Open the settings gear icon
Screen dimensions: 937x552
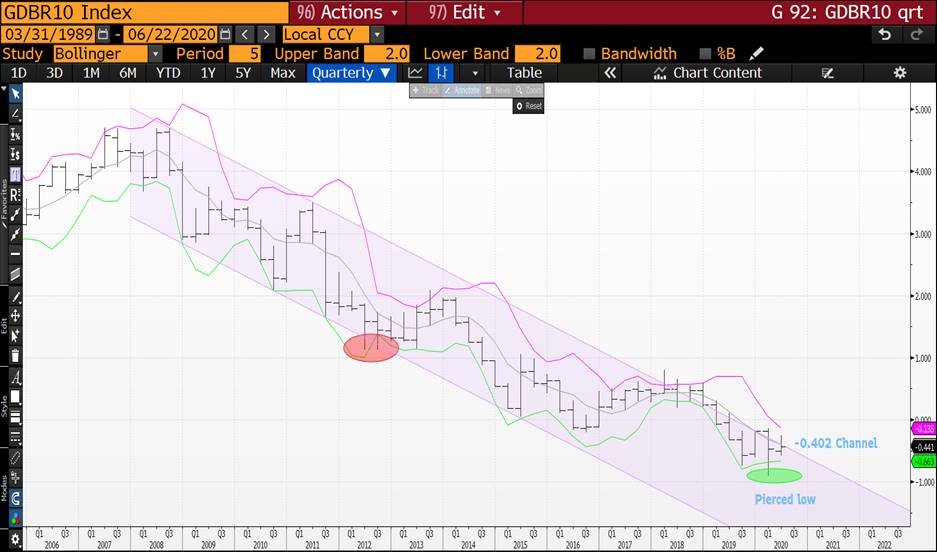click(x=899, y=73)
